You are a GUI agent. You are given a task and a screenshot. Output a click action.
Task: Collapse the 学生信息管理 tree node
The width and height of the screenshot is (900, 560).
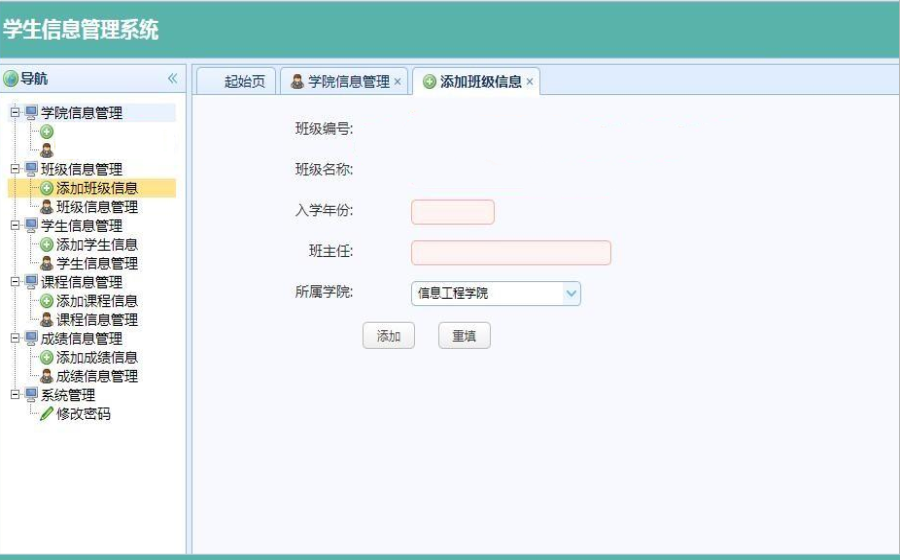coord(15,225)
